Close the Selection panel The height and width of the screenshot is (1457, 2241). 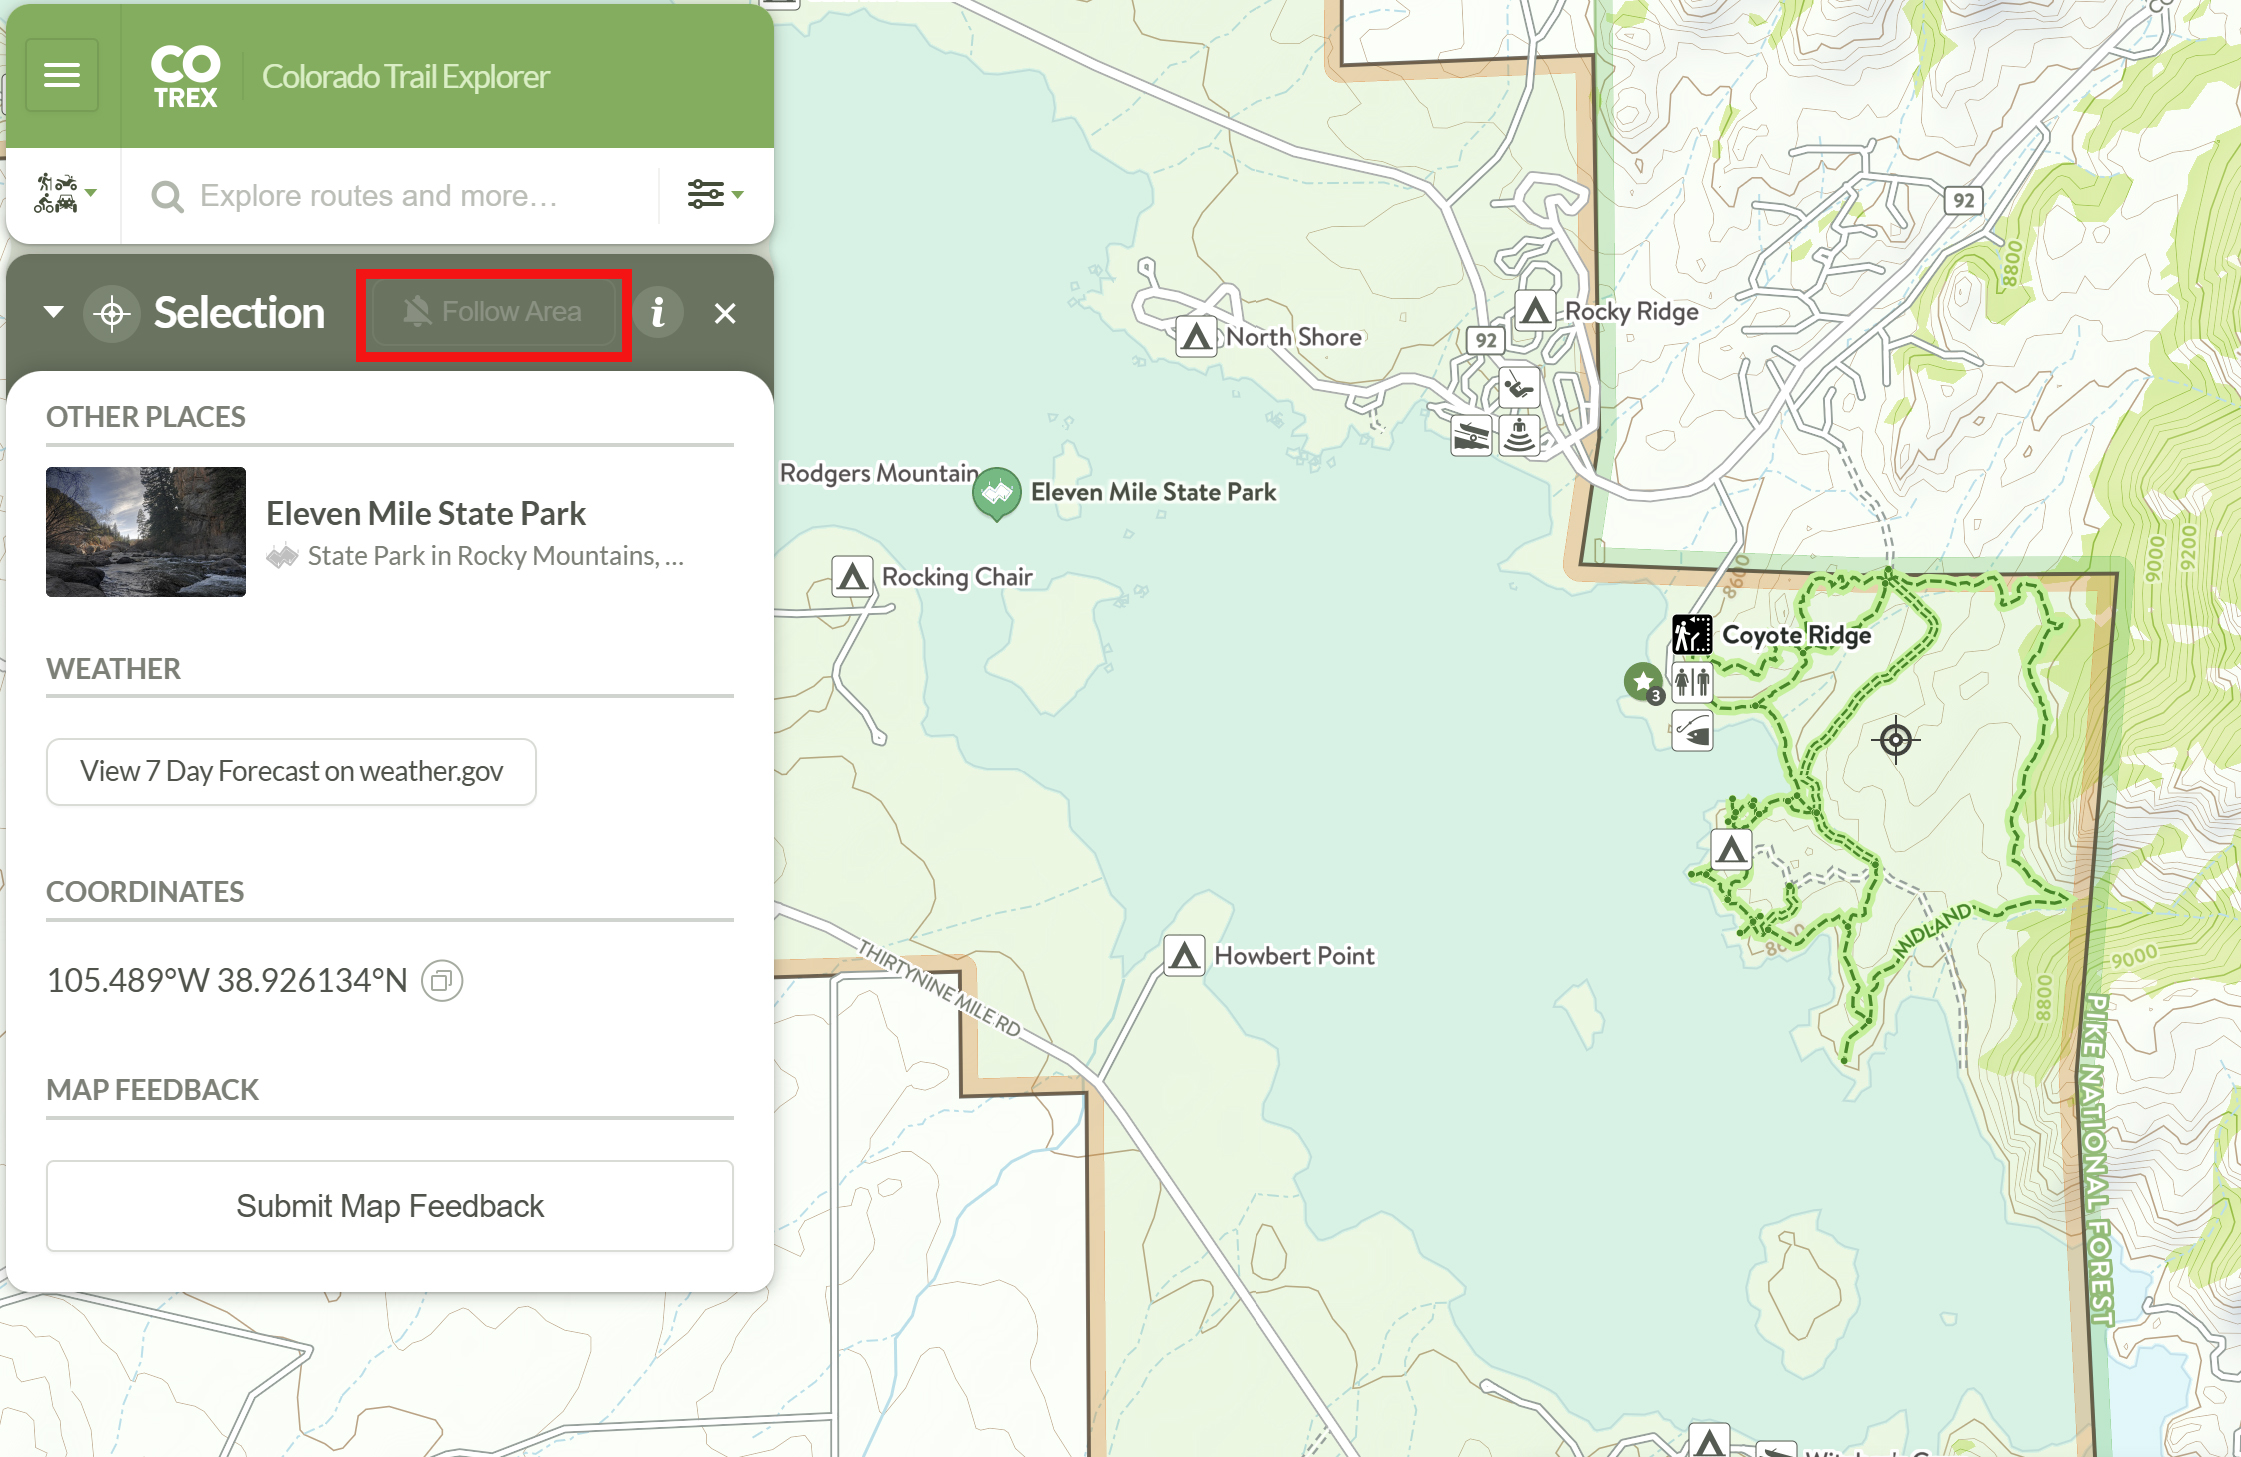(725, 314)
